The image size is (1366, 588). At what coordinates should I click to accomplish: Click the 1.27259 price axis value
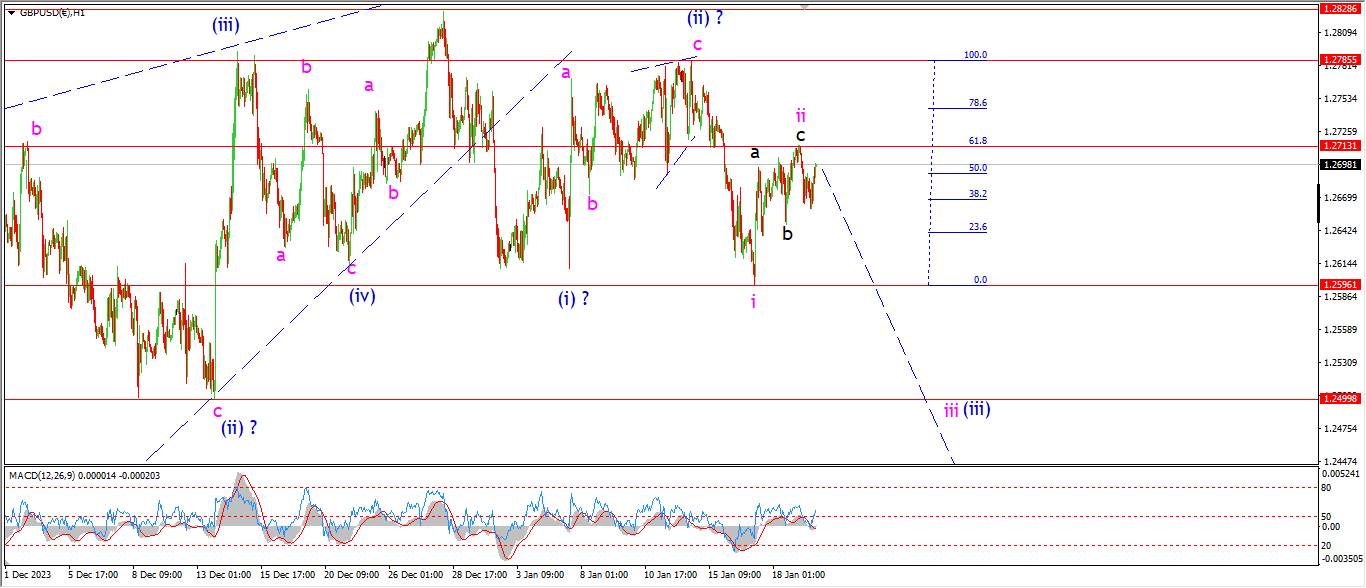point(1340,132)
